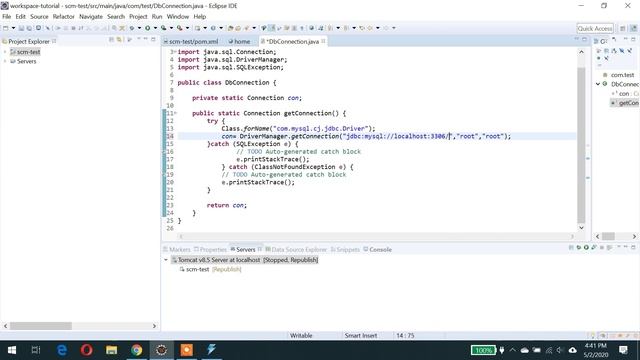
Task: Open Microsoft Edge from taskbar
Action: pos(62,350)
